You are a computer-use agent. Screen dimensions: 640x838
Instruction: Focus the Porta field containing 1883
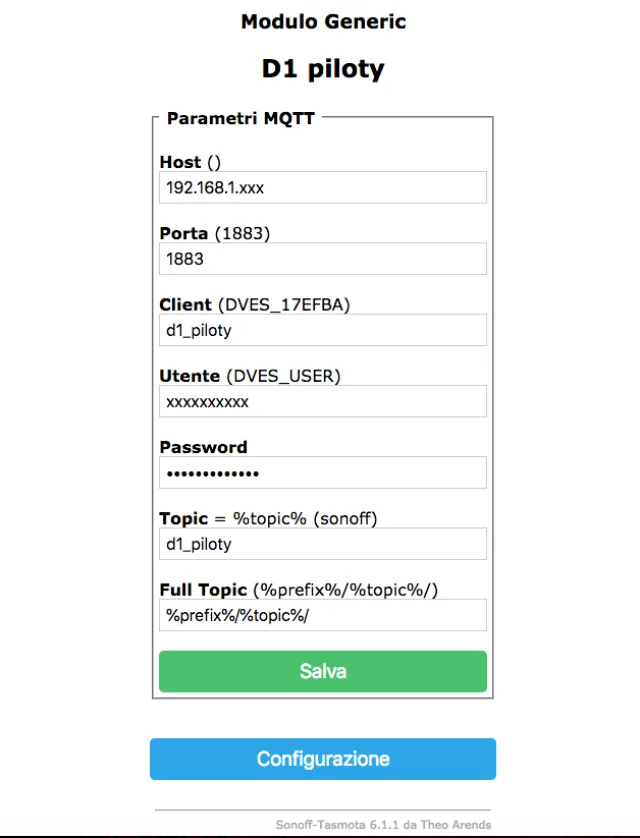click(x=322, y=259)
